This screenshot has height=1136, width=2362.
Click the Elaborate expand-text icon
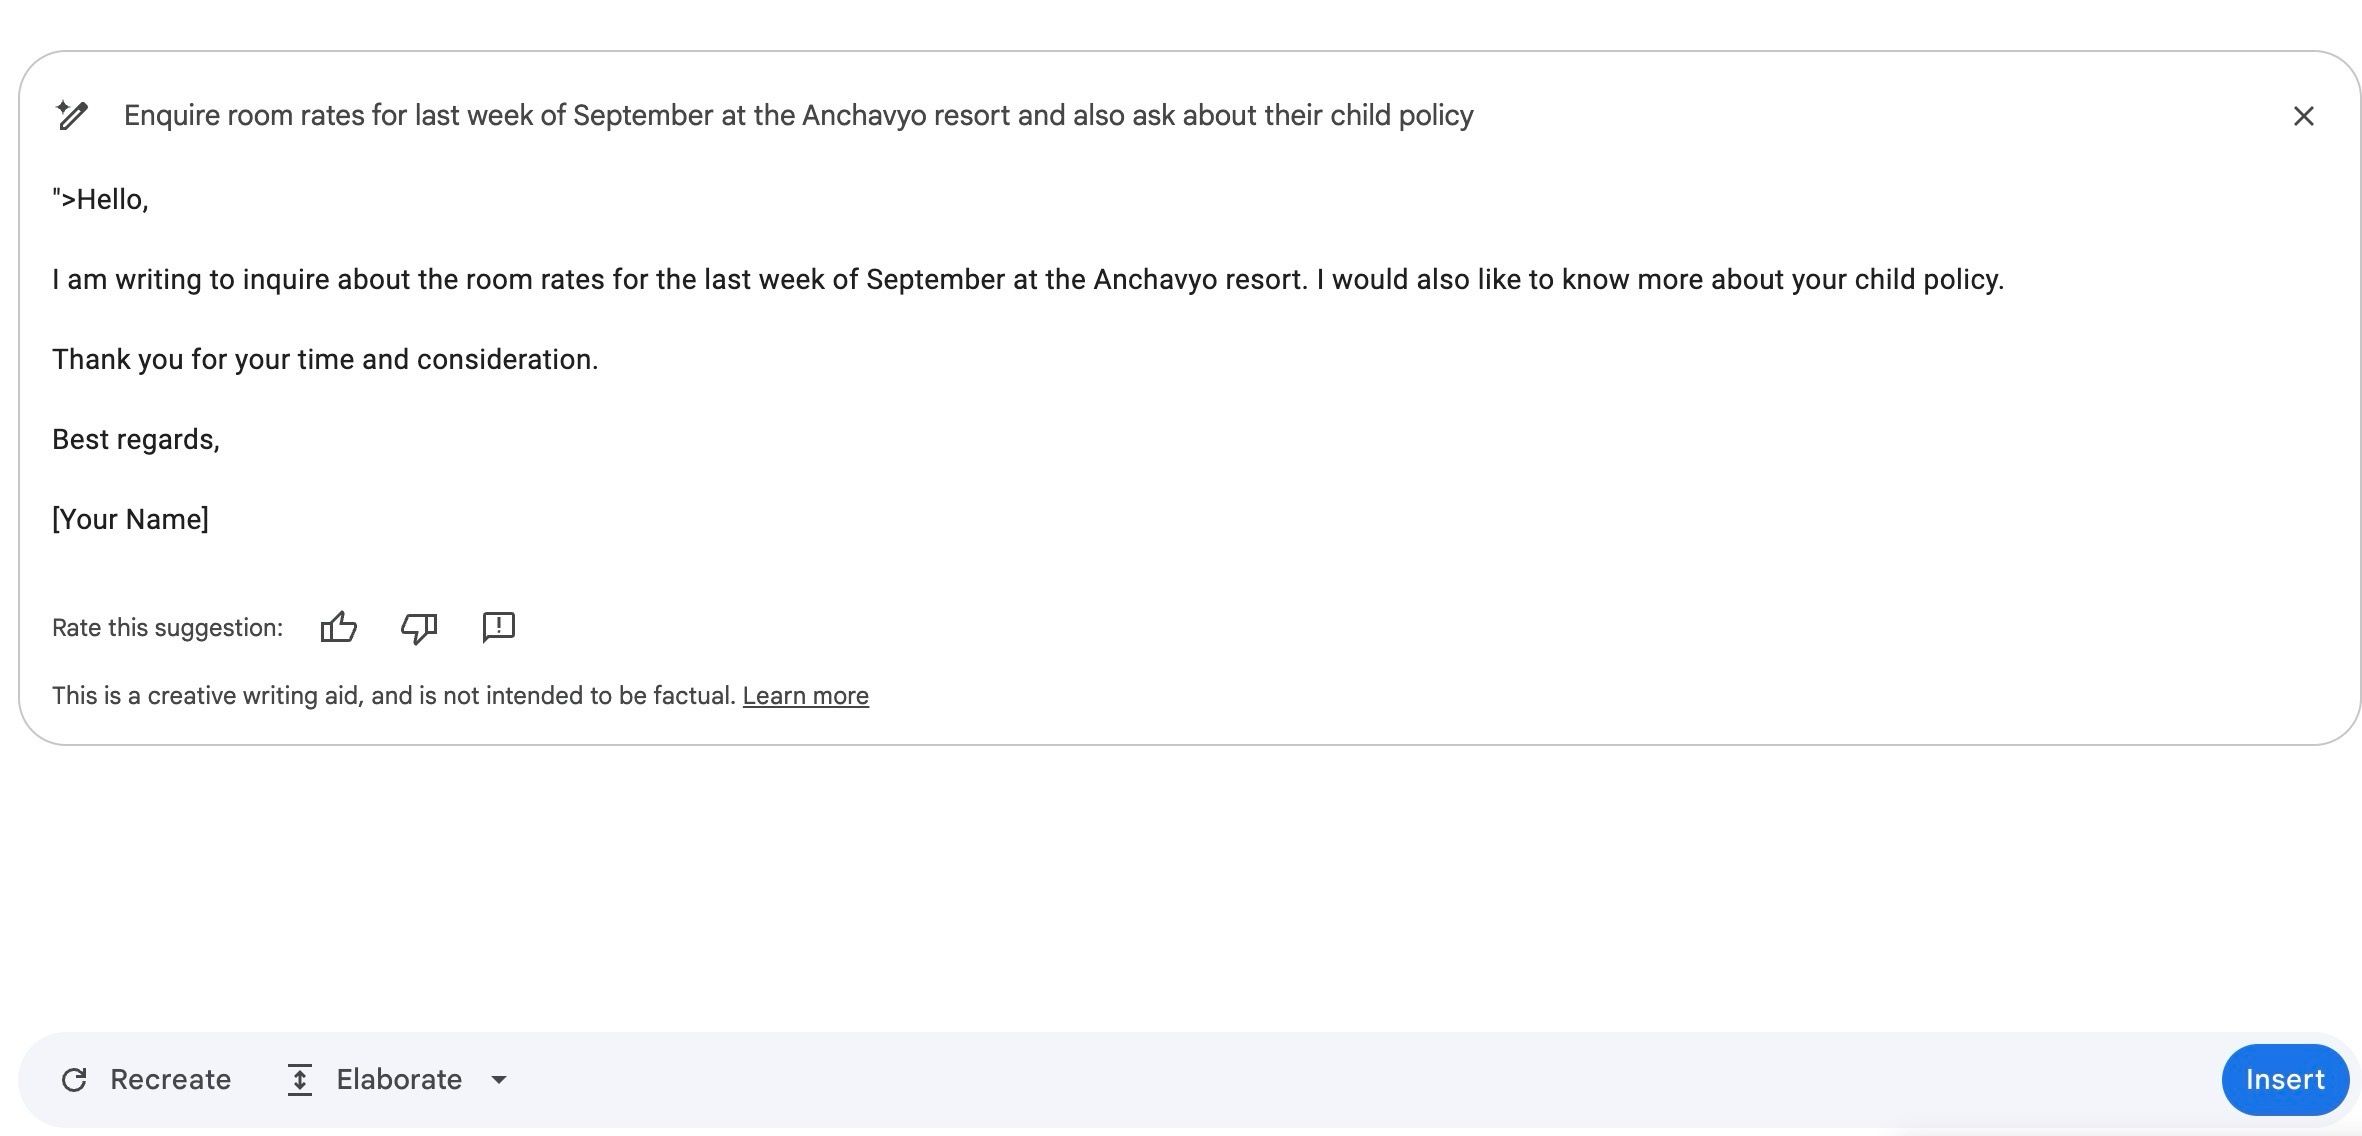tap(299, 1080)
